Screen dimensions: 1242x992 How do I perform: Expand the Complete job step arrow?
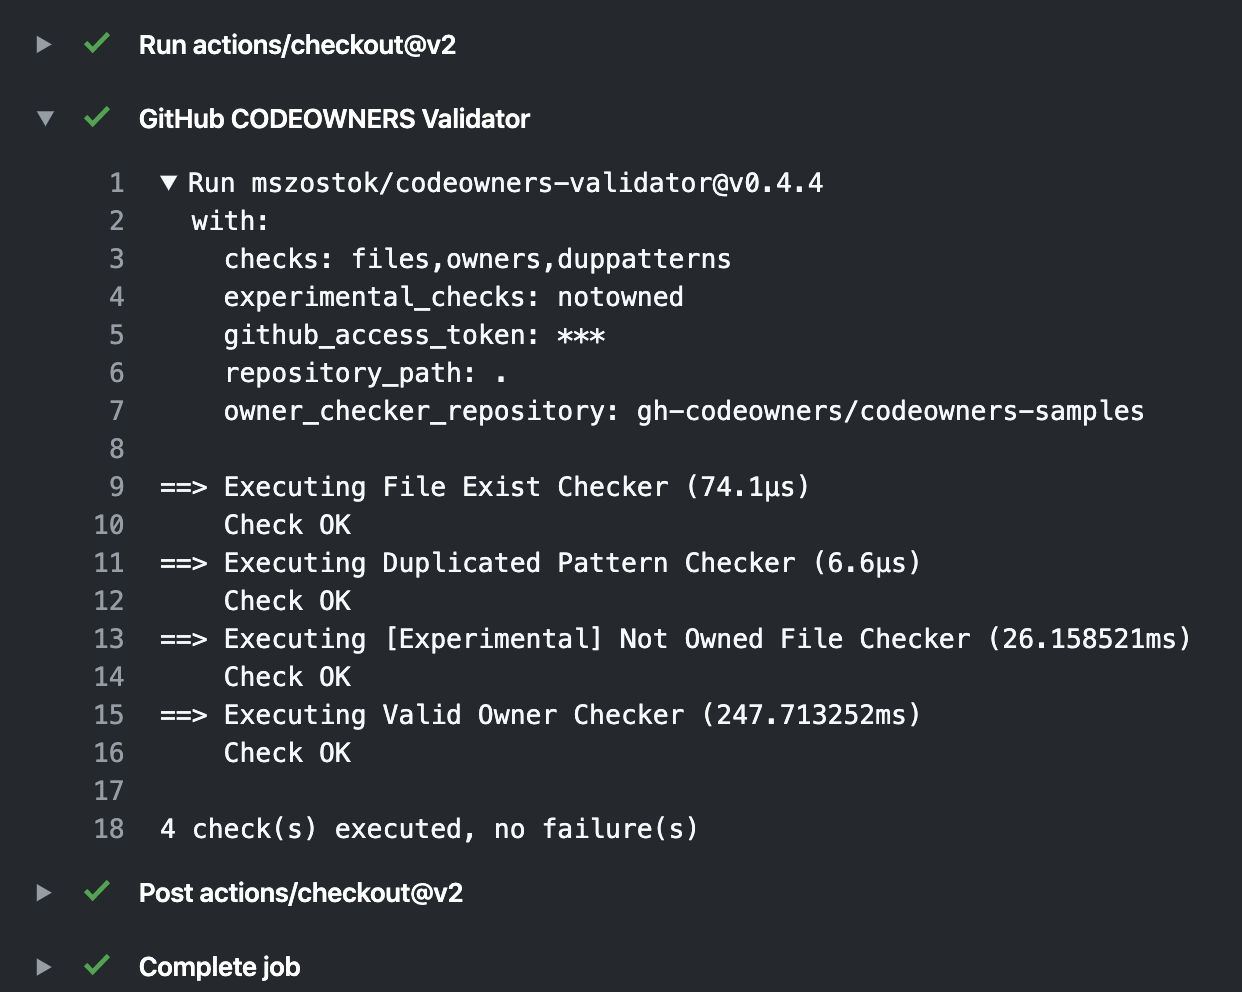(43, 966)
